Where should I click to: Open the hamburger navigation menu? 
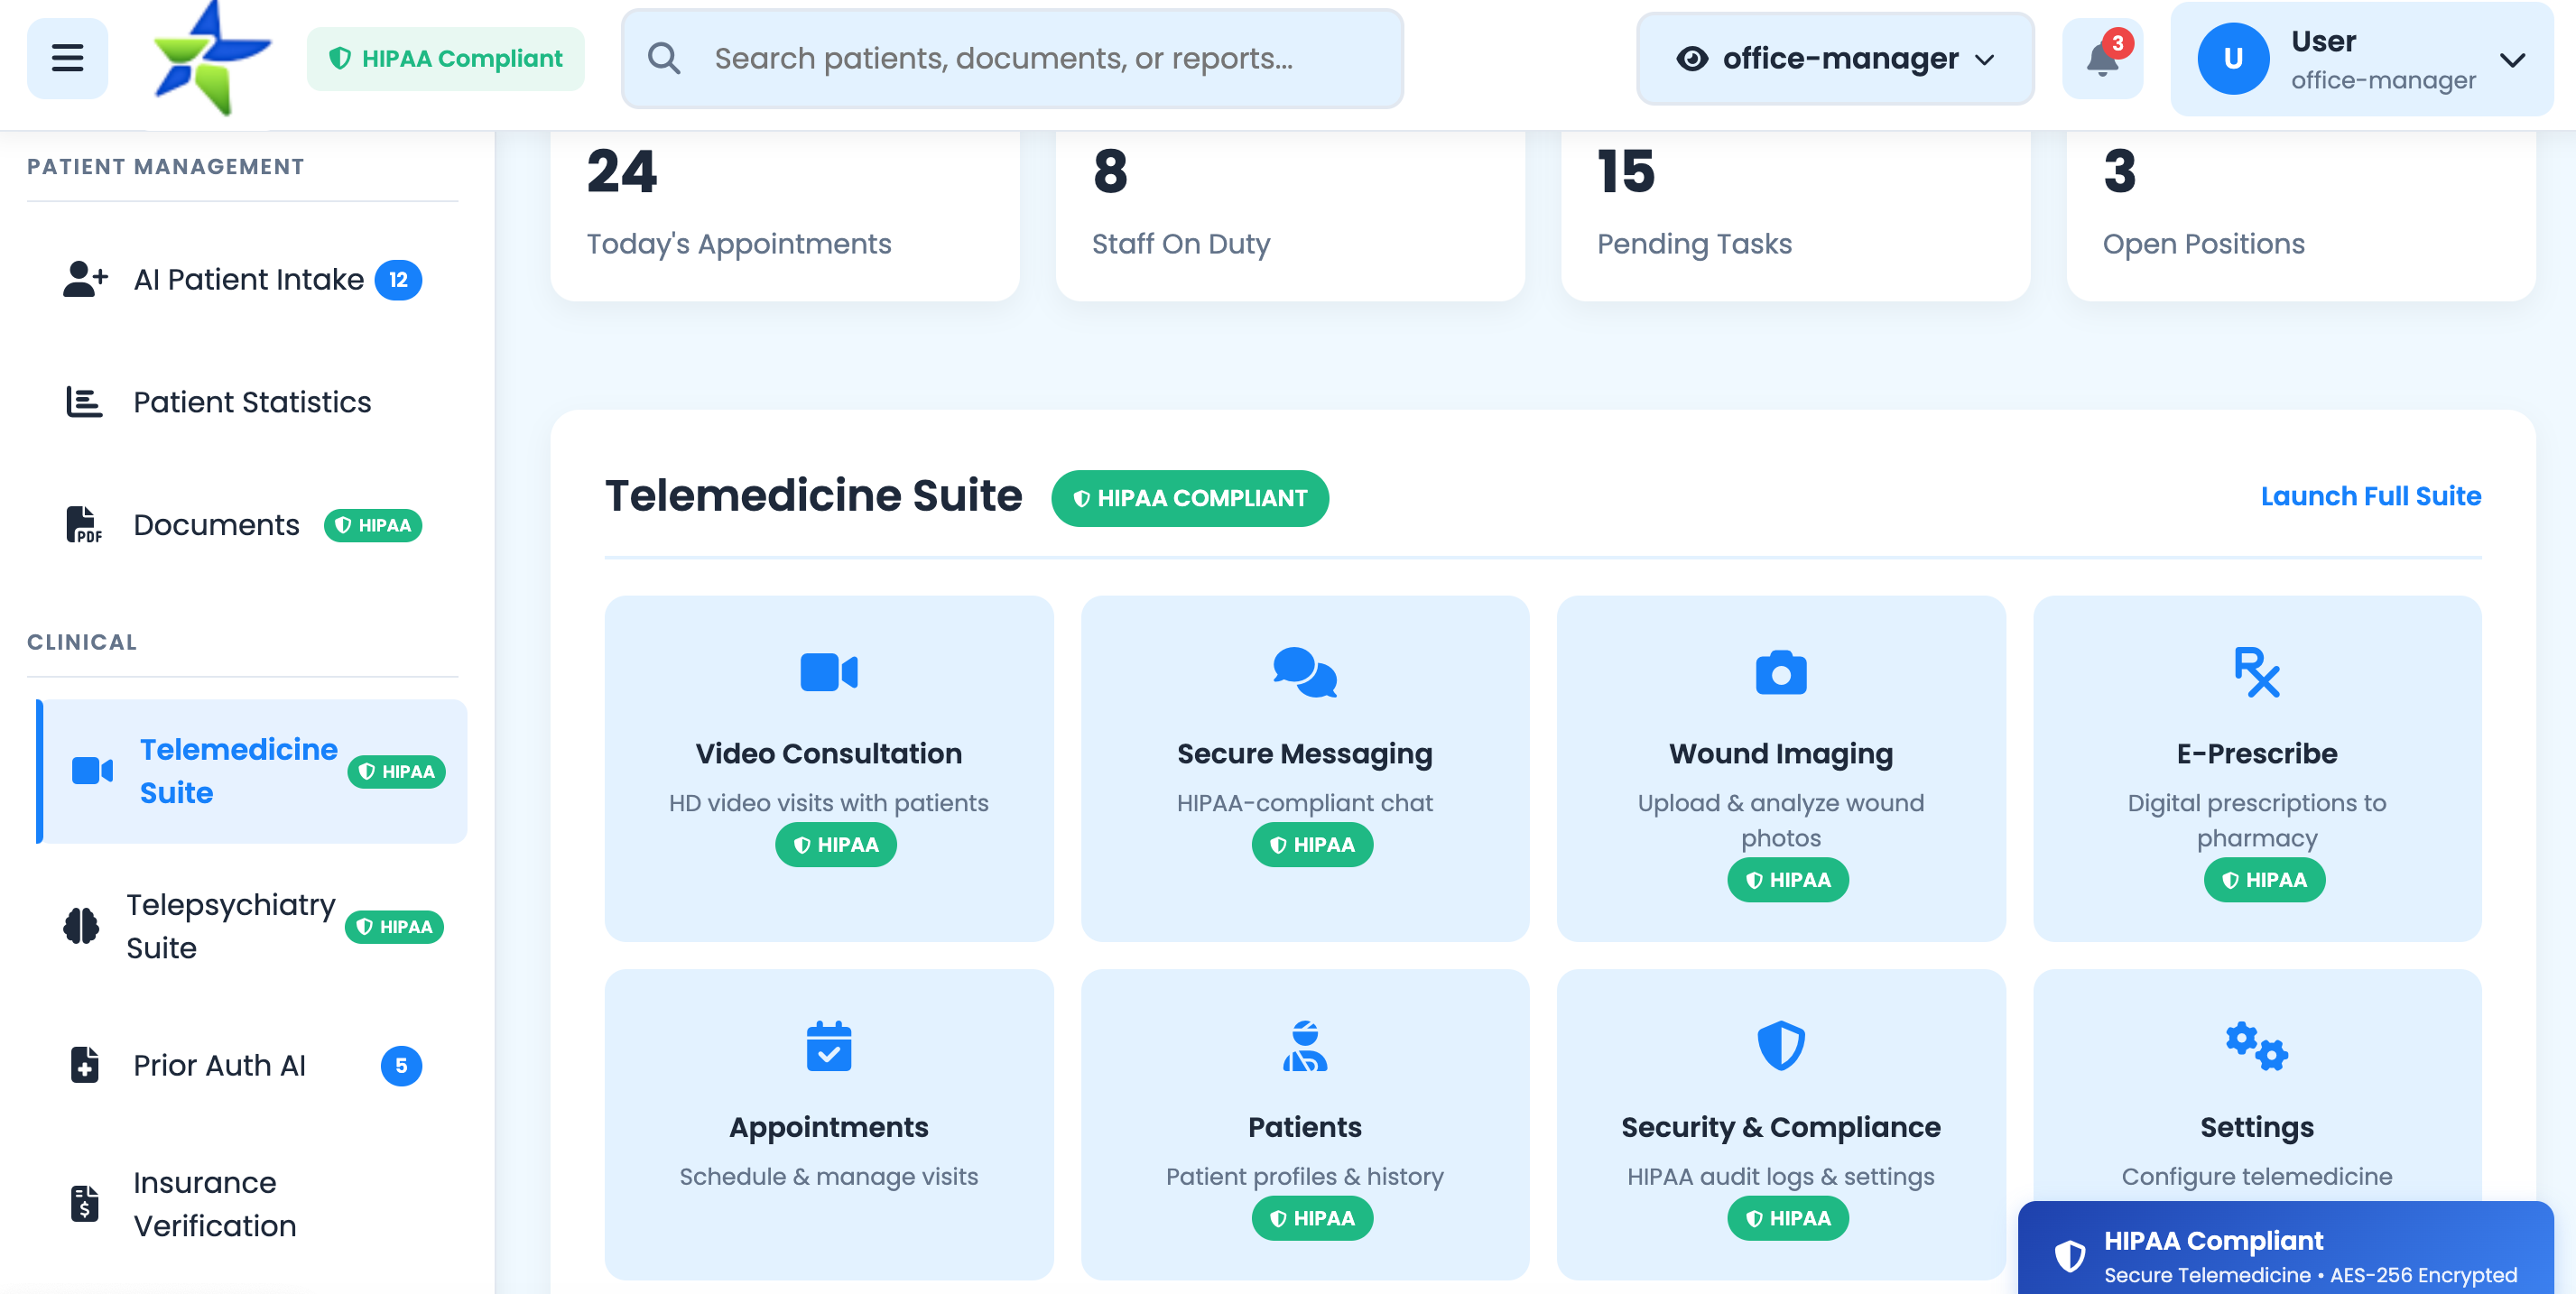pyautogui.click(x=66, y=58)
